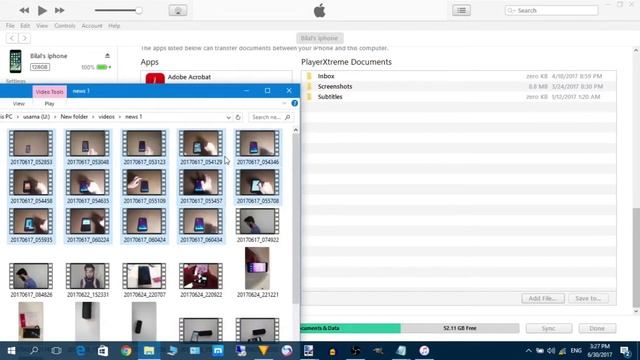The height and width of the screenshot is (360, 640).
Task: Click the iTunes fast-forward button
Action: click(x=60, y=10)
